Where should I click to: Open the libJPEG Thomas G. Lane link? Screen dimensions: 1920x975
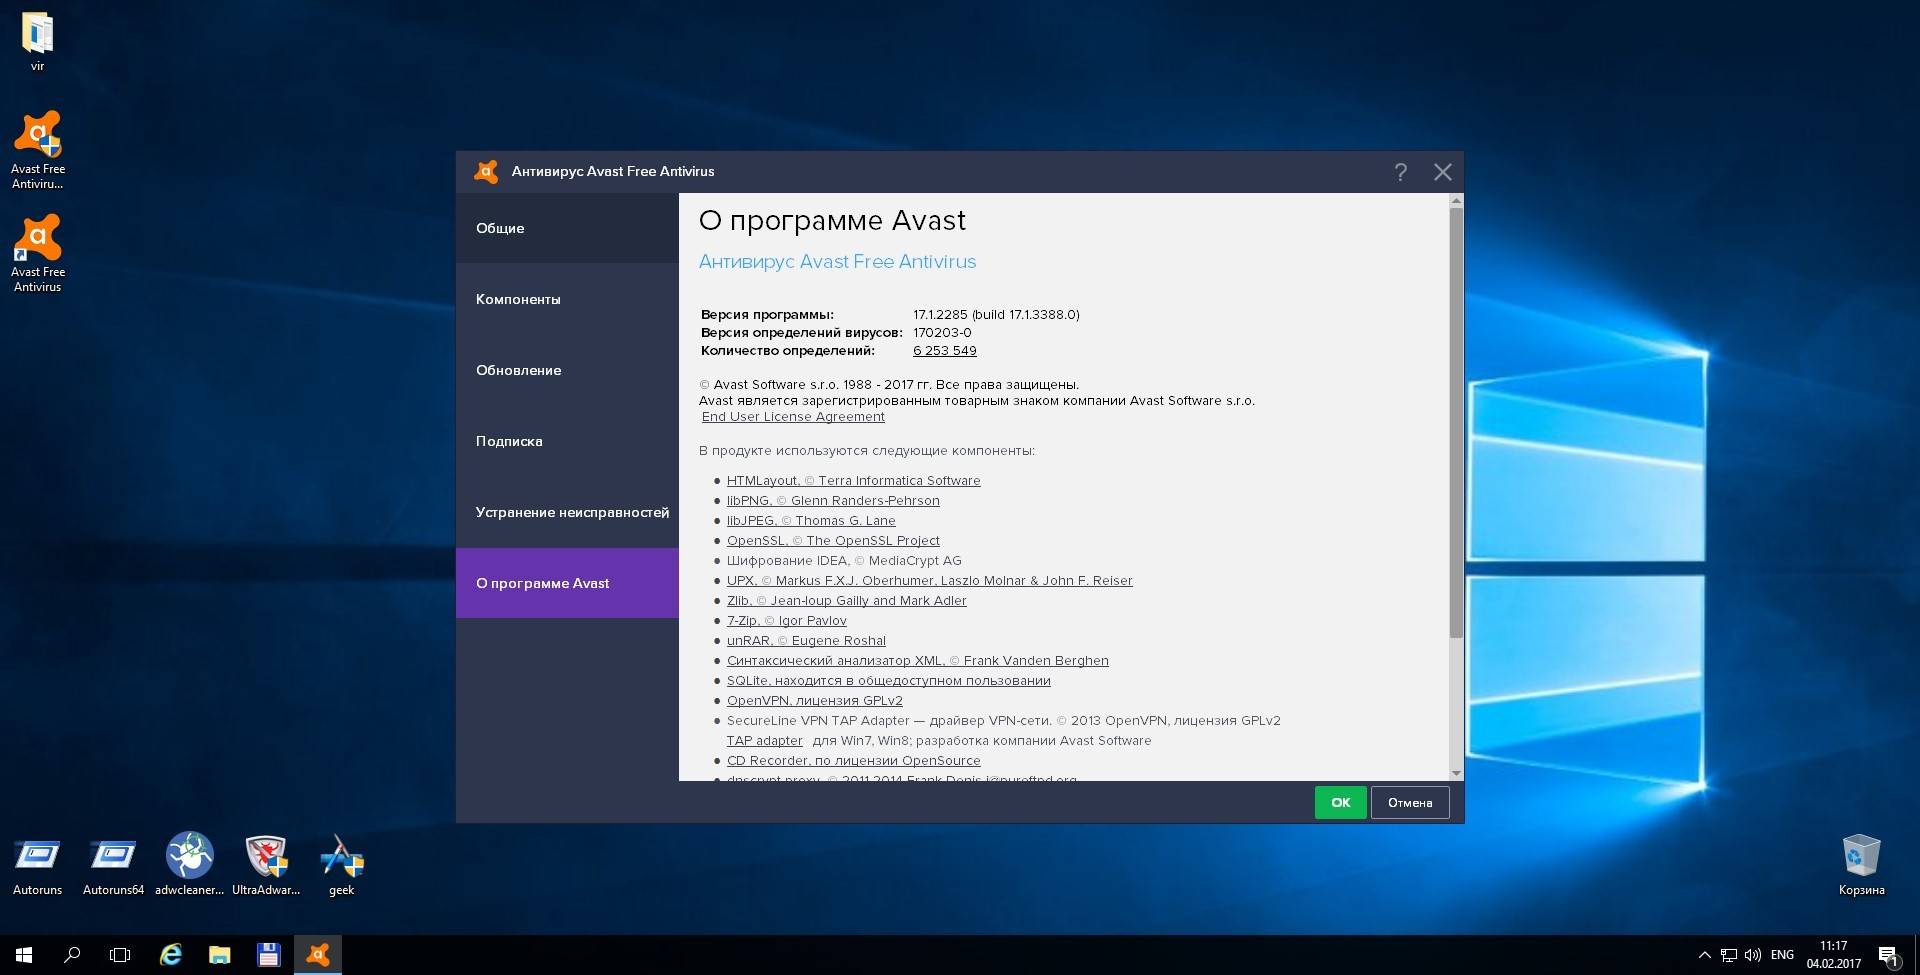tap(811, 521)
